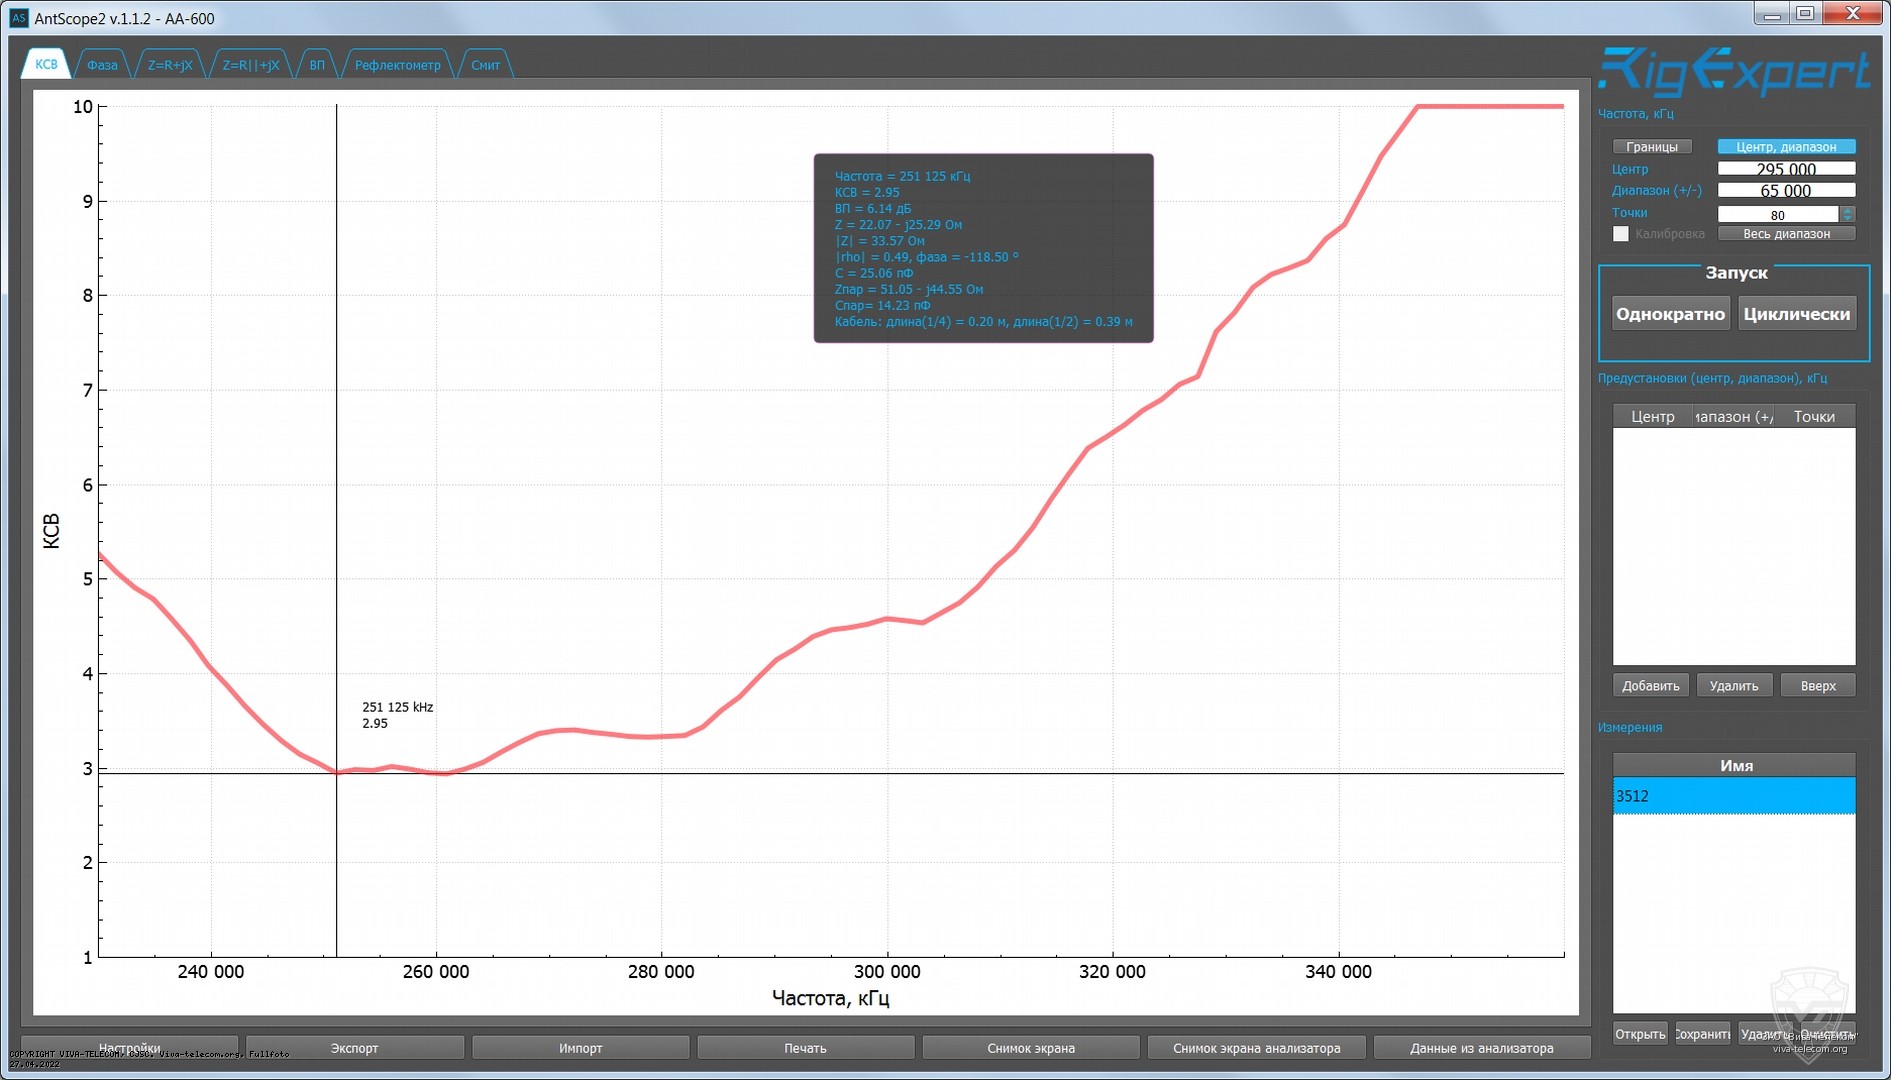Select Центр, диапазон frequency mode
The height and width of the screenshot is (1080, 1891).
pyautogui.click(x=1786, y=147)
